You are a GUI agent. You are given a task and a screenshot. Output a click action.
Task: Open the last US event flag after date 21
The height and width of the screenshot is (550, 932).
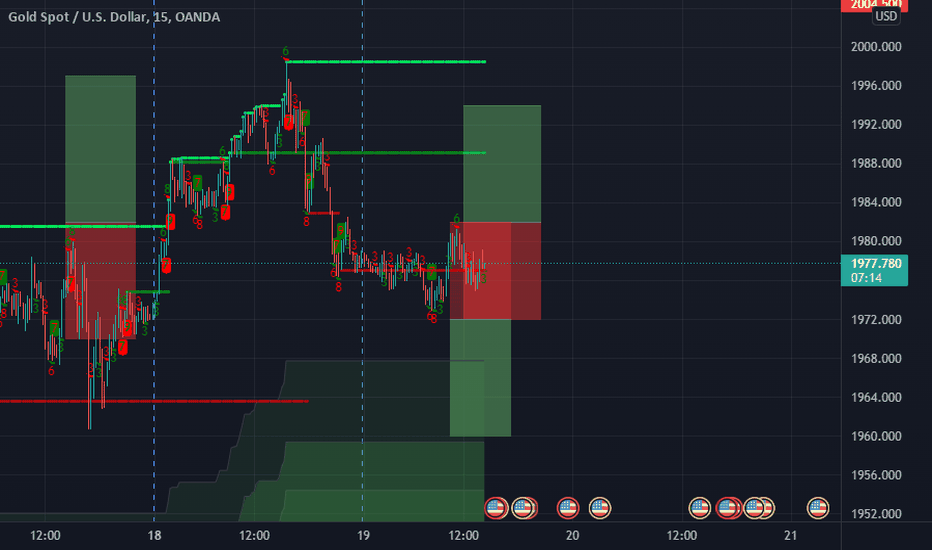coord(818,508)
